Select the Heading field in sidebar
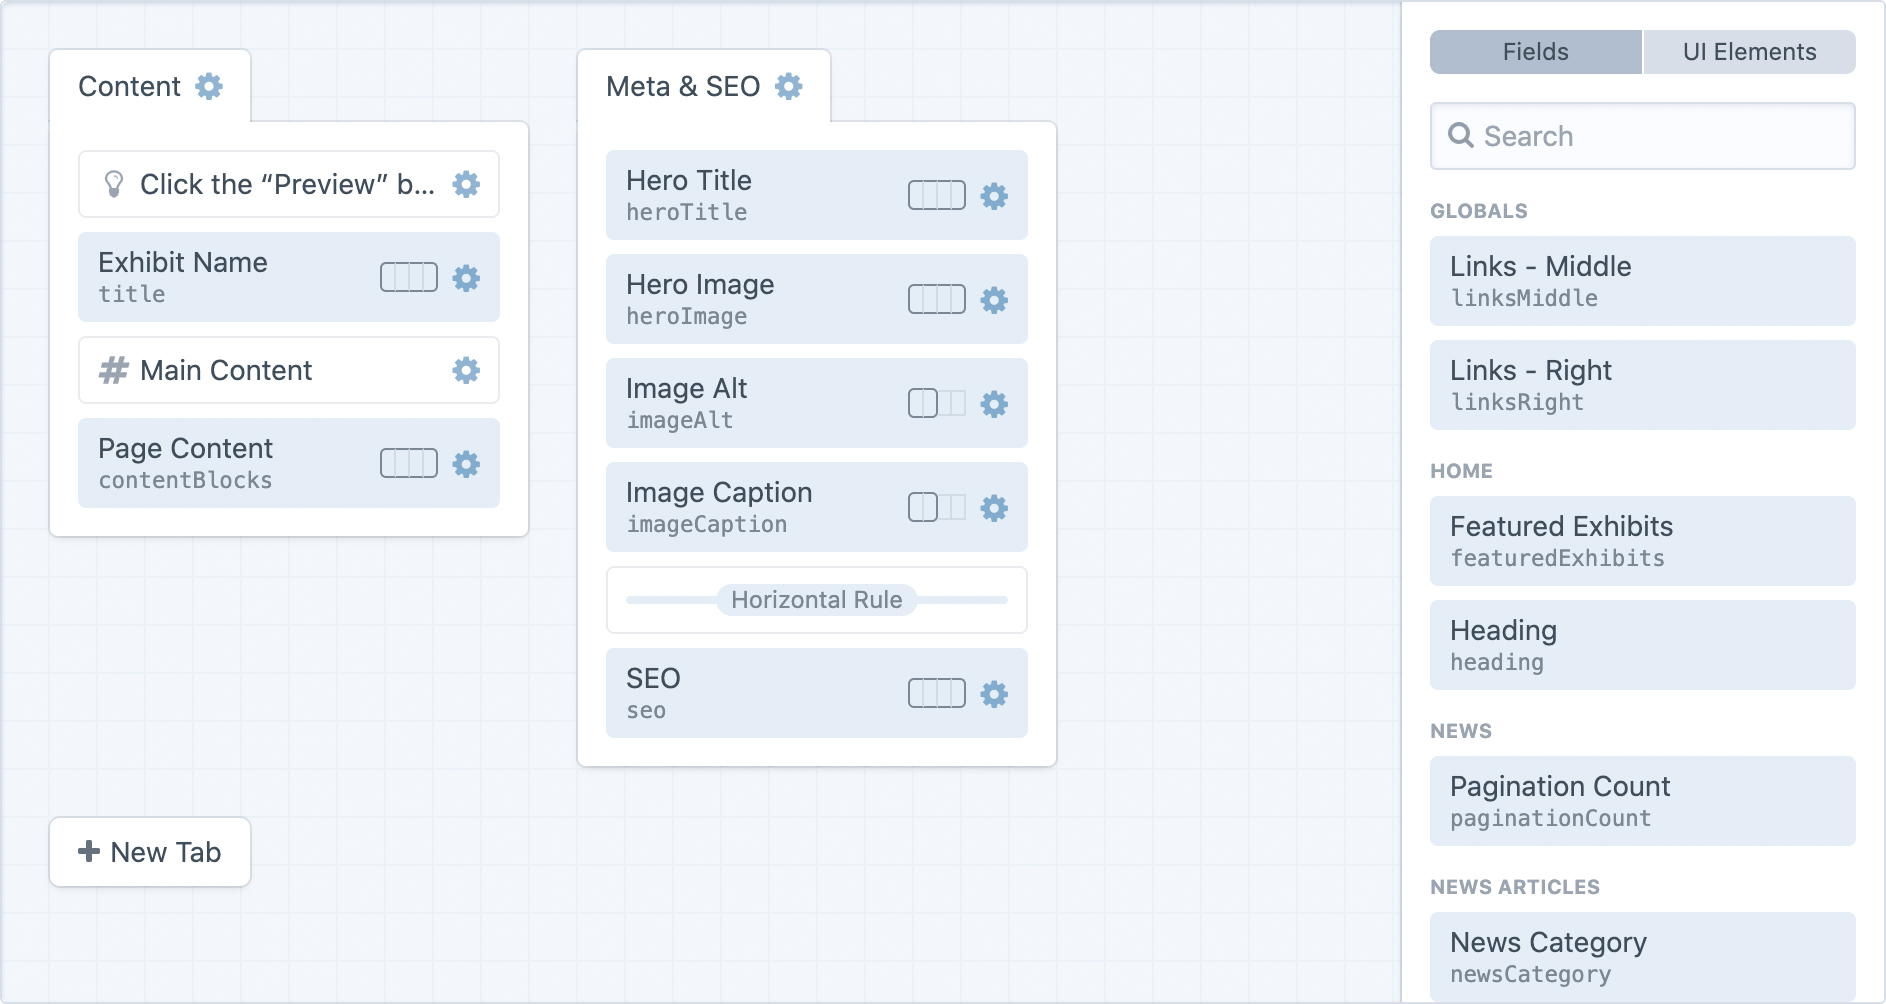 point(1643,645)
